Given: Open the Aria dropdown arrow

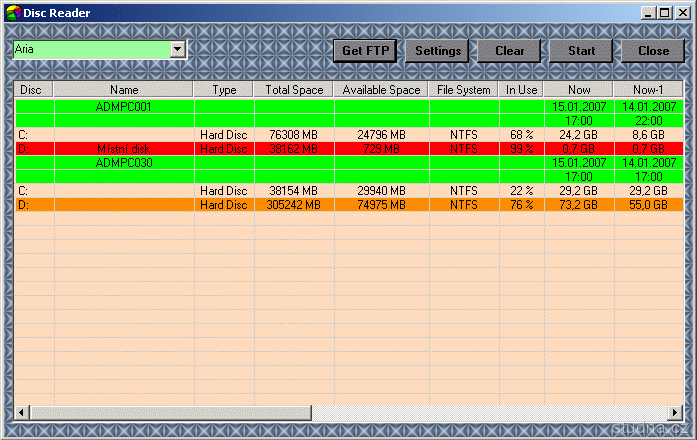Looking at the screenshot, I should pyautogui.click(x=178, y=49).
